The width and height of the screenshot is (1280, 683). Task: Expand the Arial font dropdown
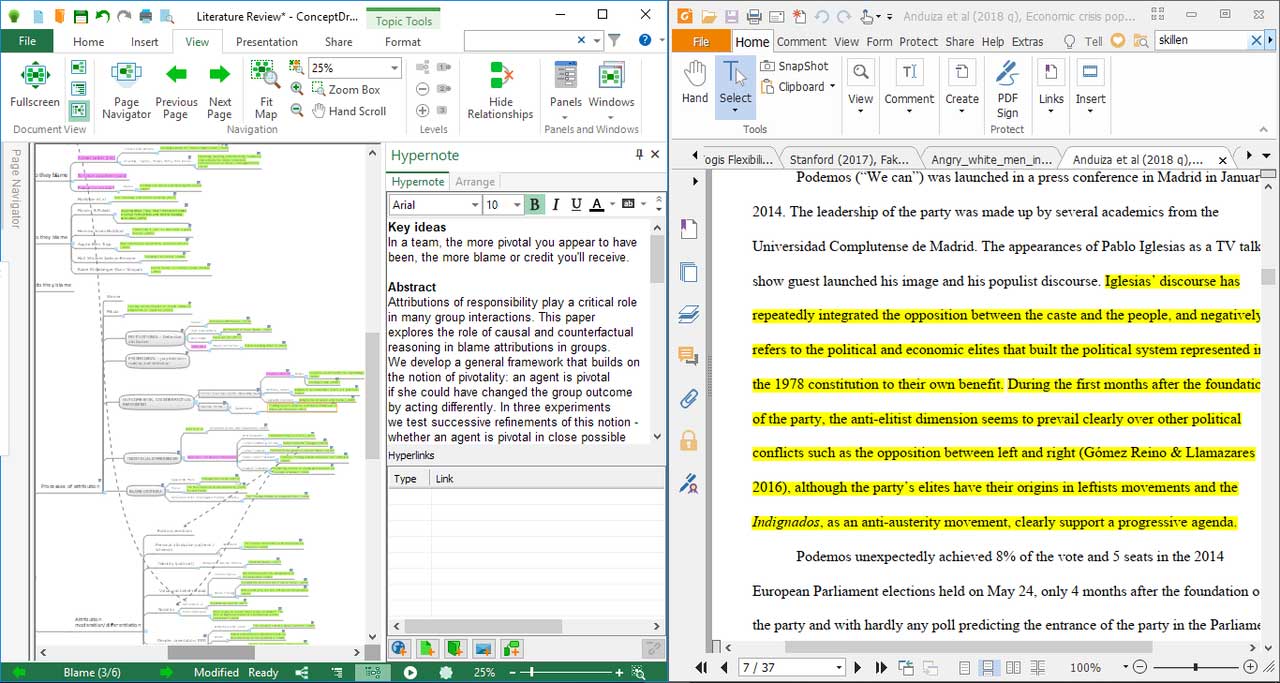pos(474,205)
